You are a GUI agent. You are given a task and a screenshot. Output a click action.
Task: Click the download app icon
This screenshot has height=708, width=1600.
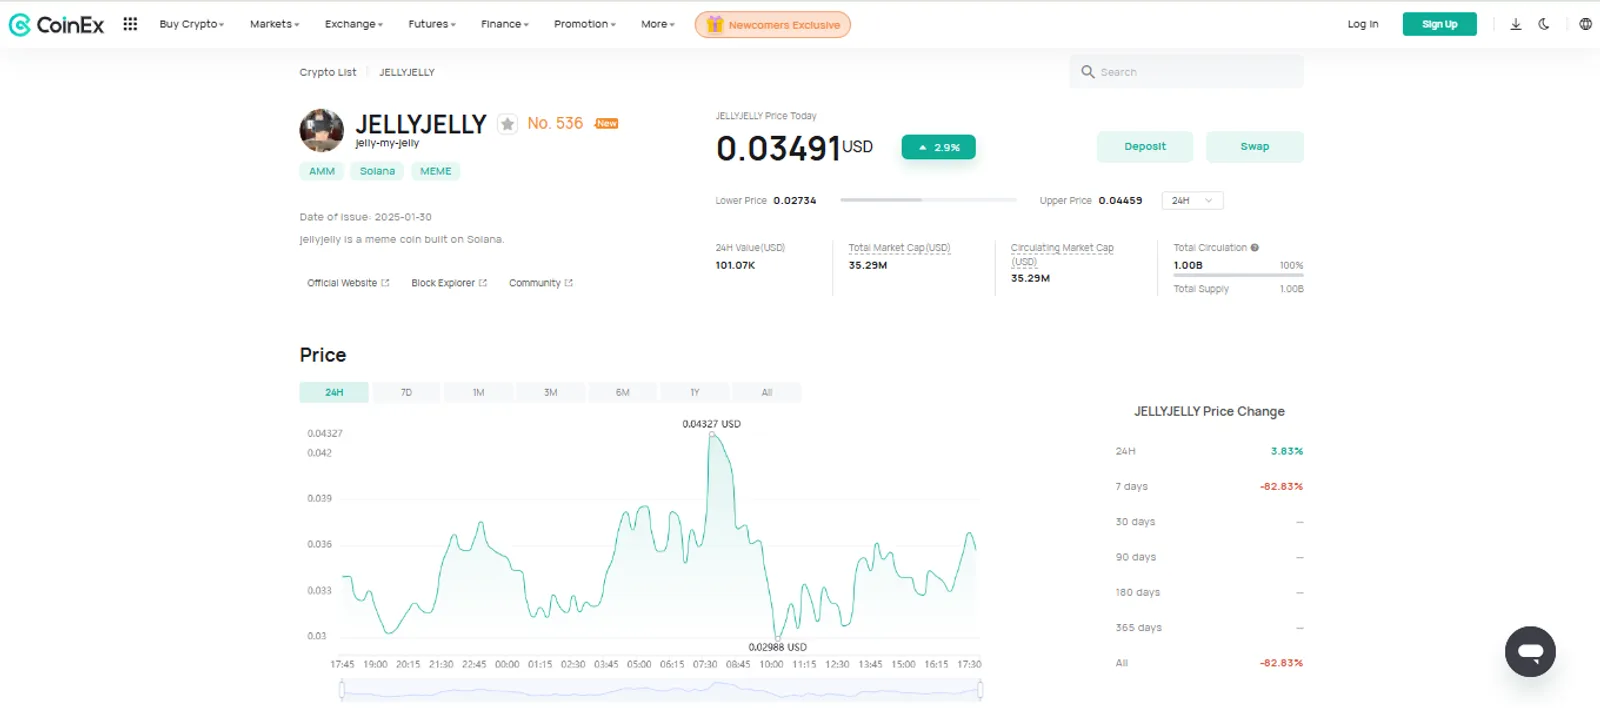click(x=1515, y=24)
